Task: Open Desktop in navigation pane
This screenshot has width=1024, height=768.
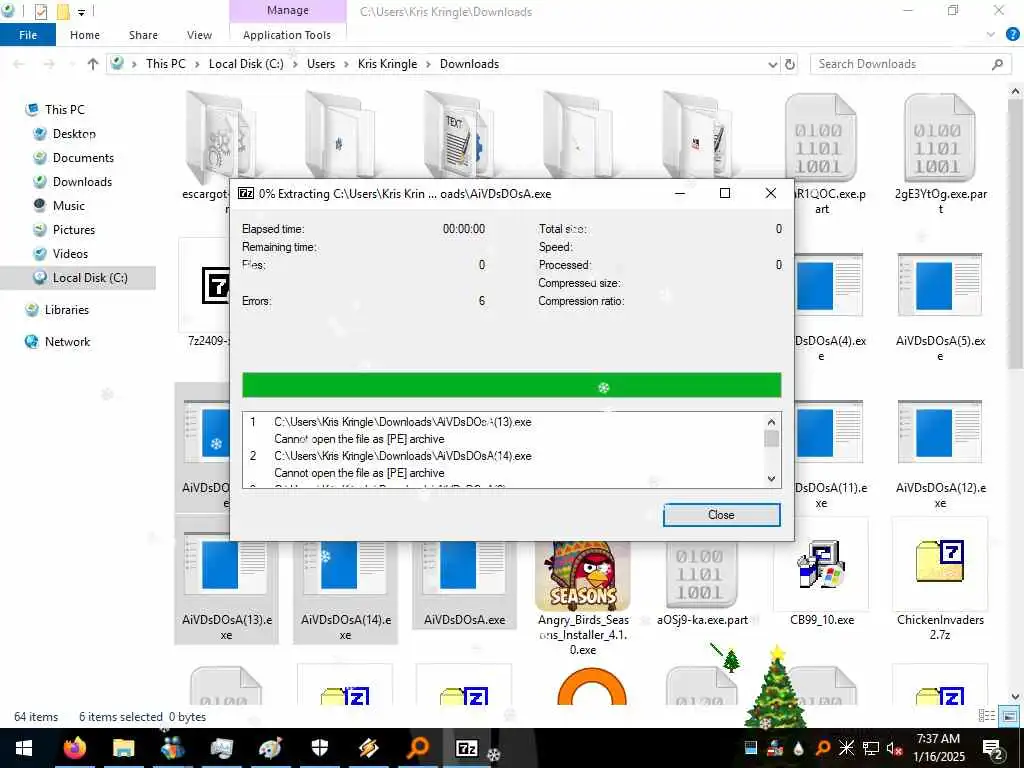Action: coord(74,134)
